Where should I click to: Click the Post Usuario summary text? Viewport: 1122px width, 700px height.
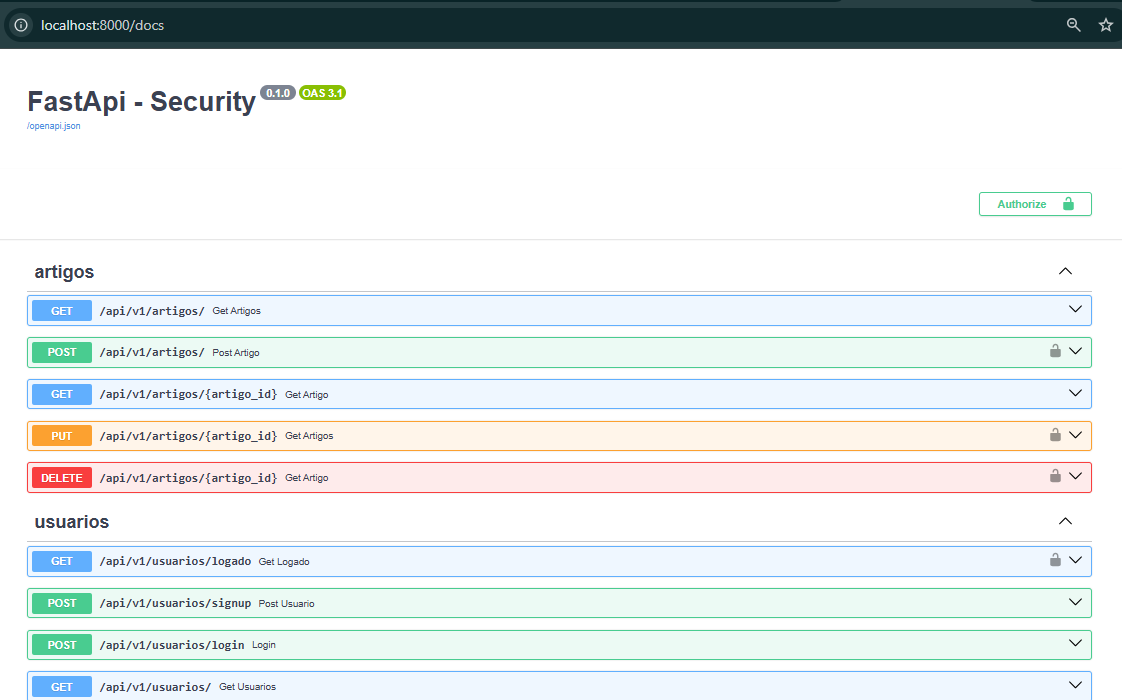[286, 603]
